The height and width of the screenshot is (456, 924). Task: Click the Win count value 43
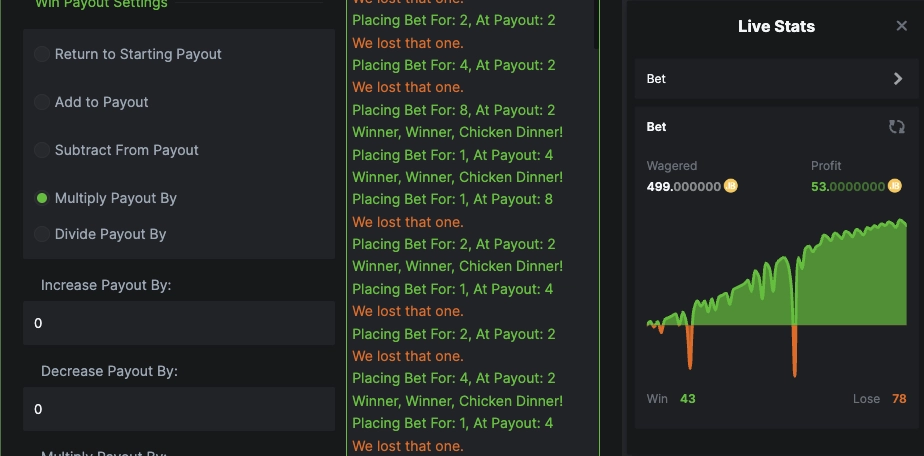pos(688,399)
